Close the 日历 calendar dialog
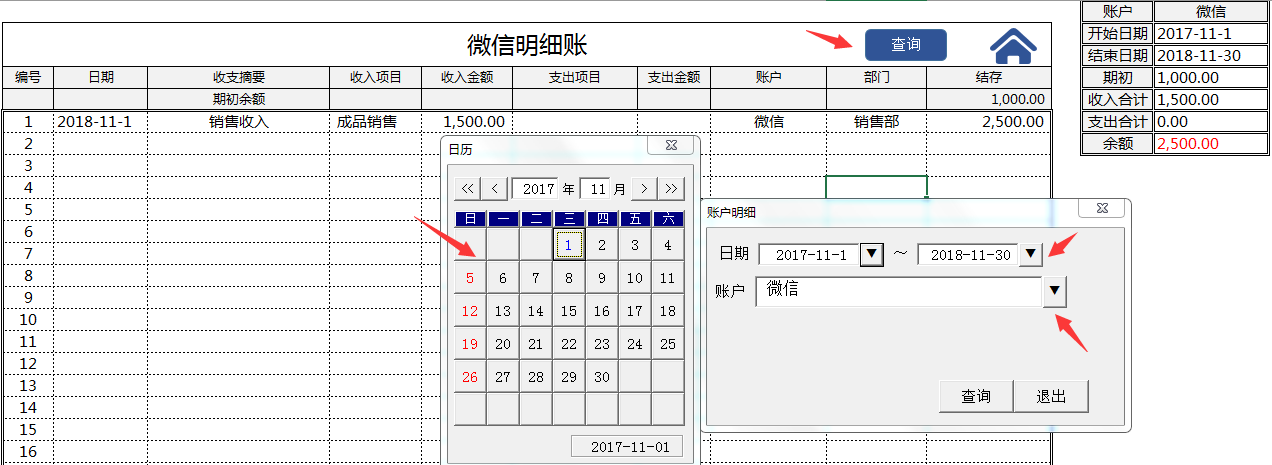The width and height of the screenshot is (1272, 465). click(671, 147)
